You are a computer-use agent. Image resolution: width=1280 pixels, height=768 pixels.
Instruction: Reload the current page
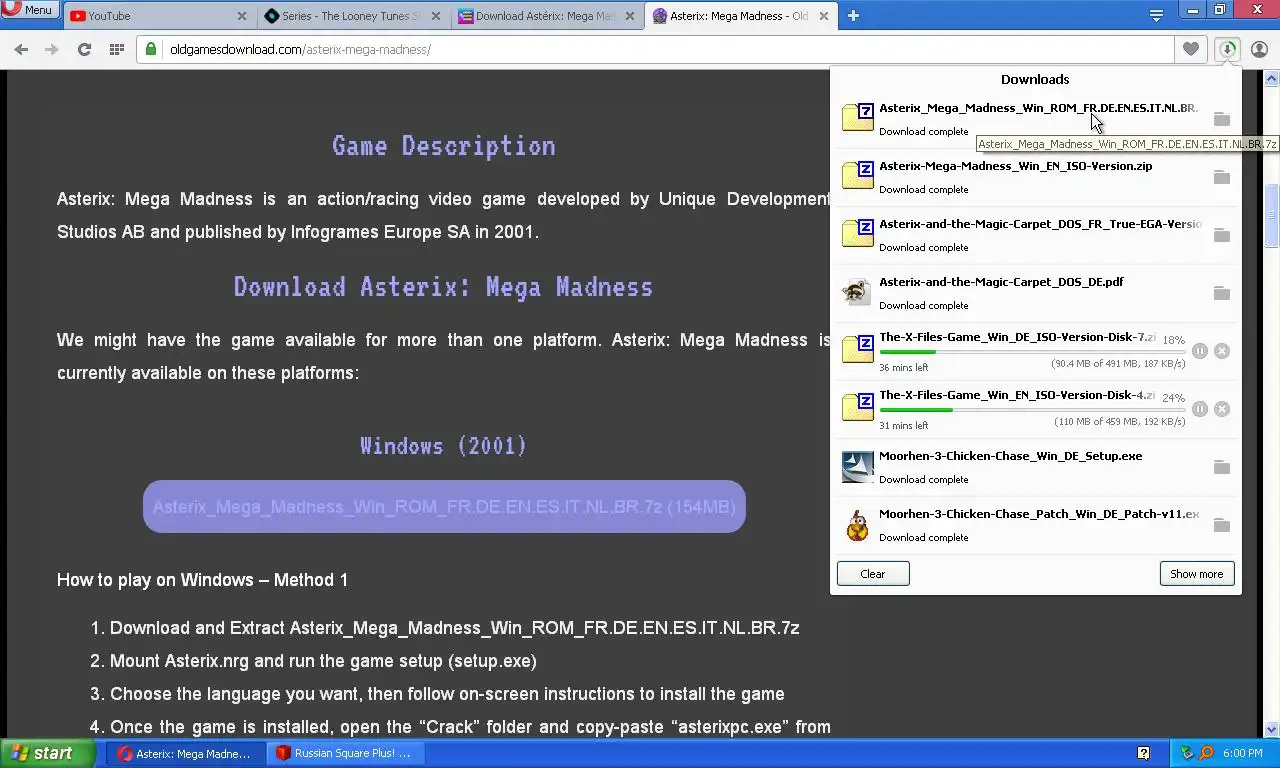[84, 49]
